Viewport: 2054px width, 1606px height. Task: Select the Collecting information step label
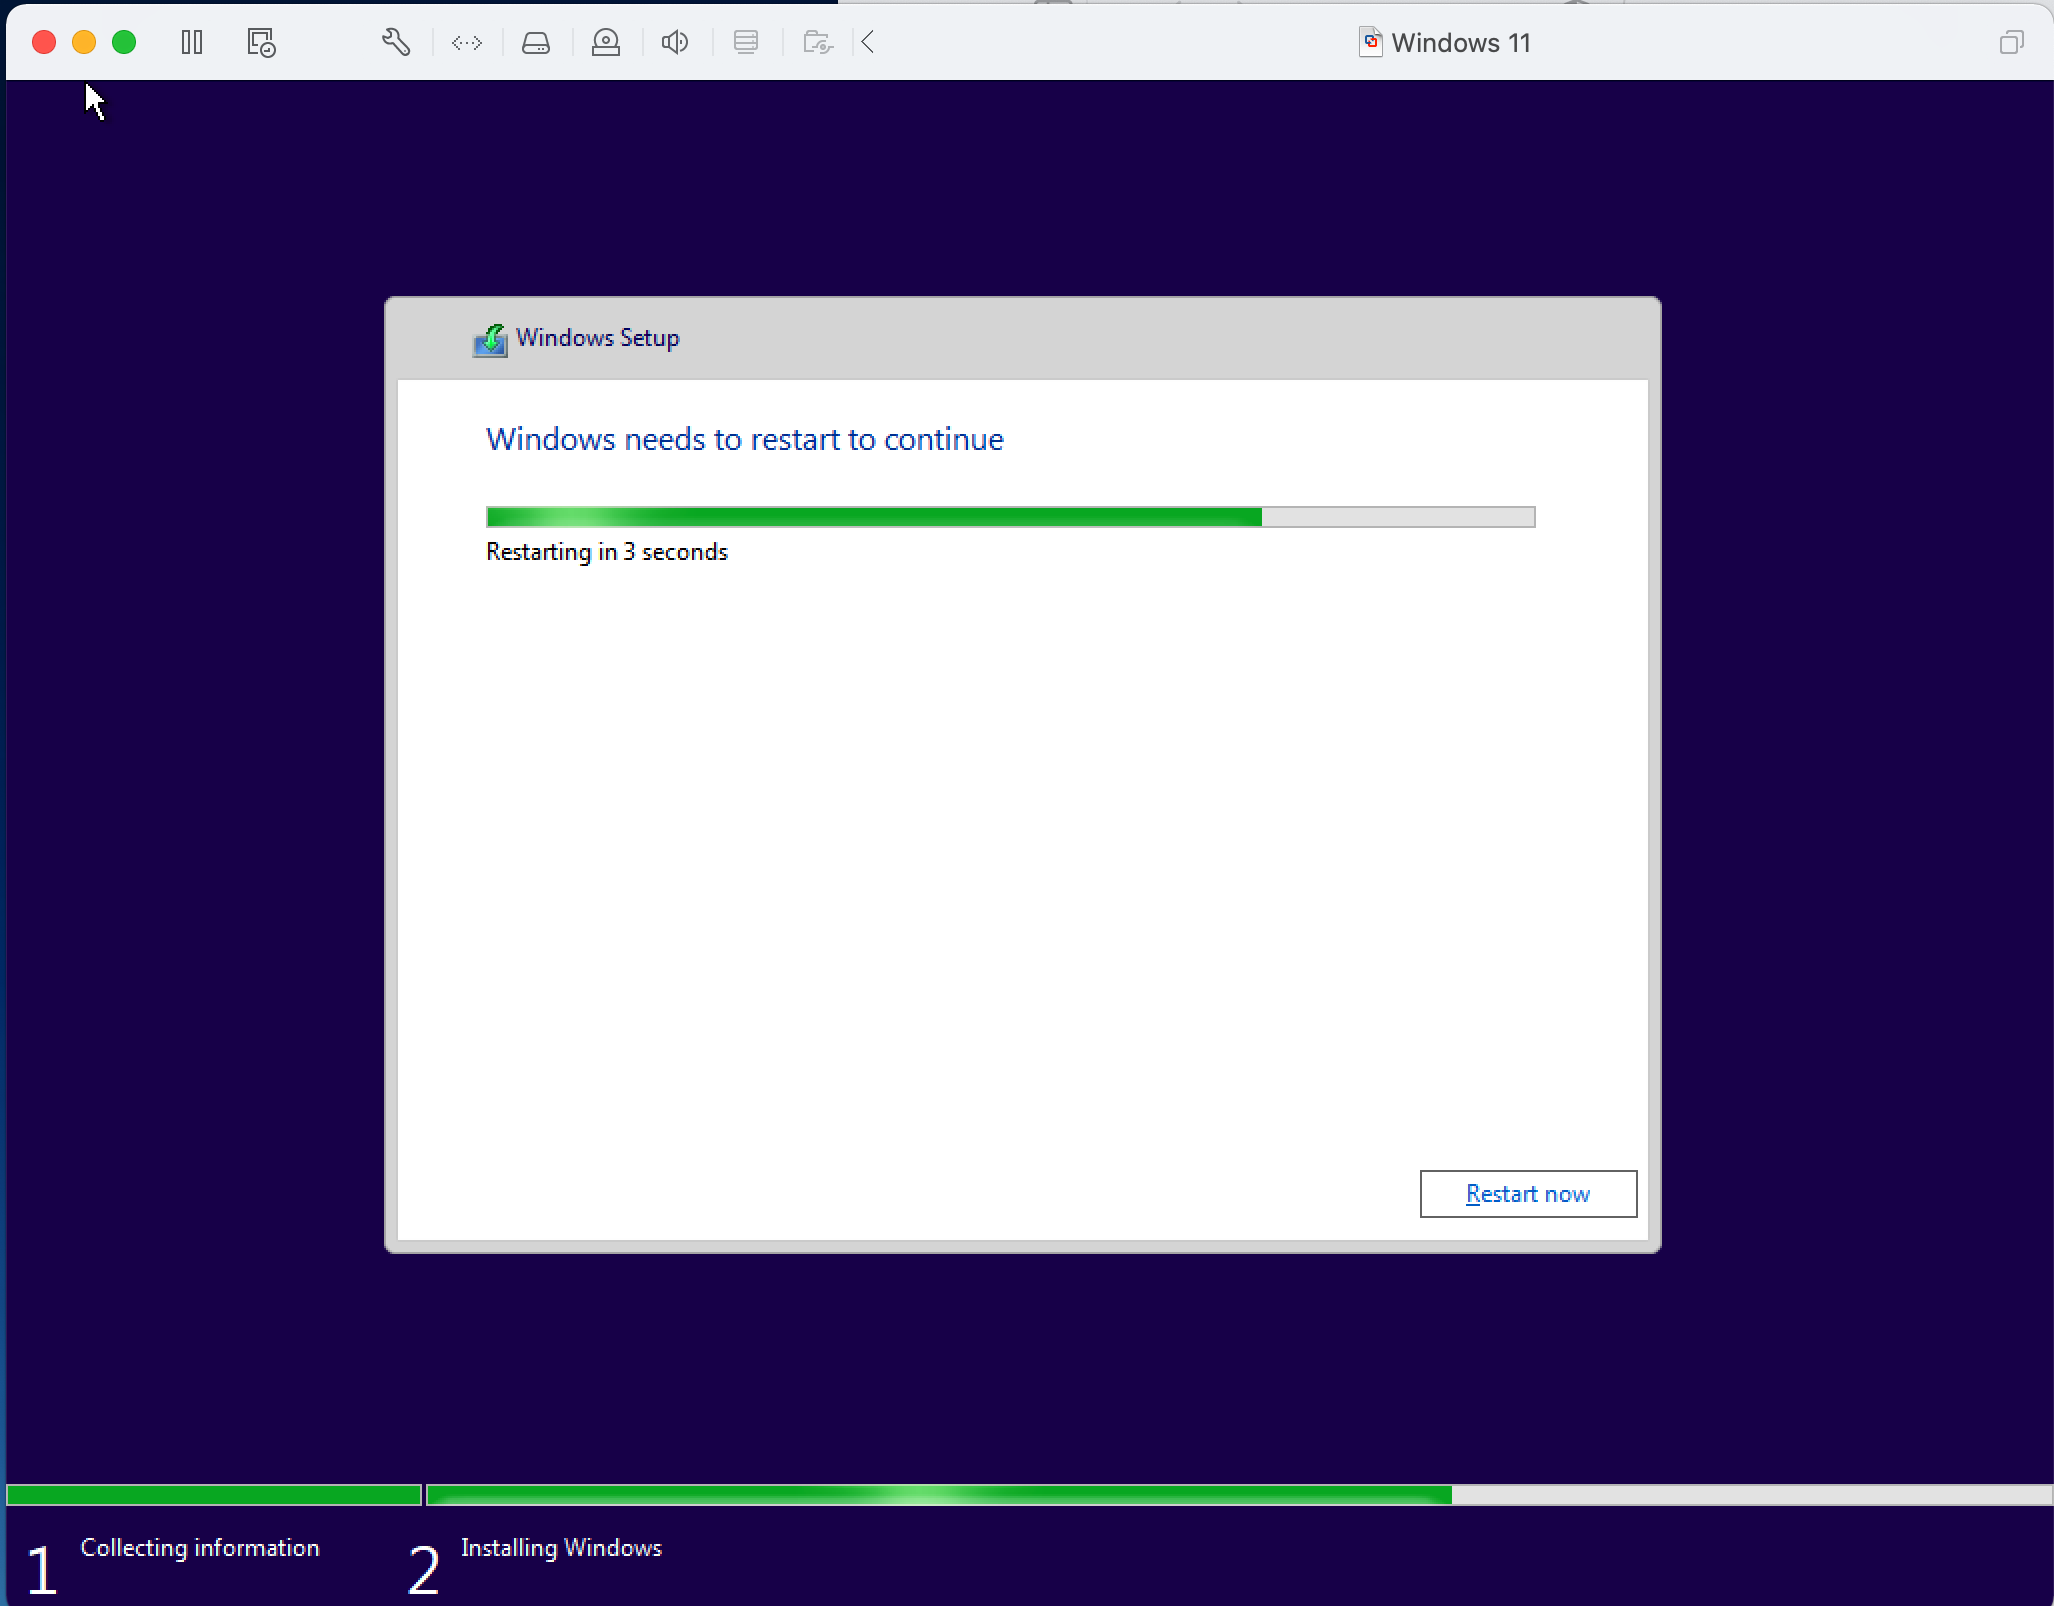coord(202,1548)
